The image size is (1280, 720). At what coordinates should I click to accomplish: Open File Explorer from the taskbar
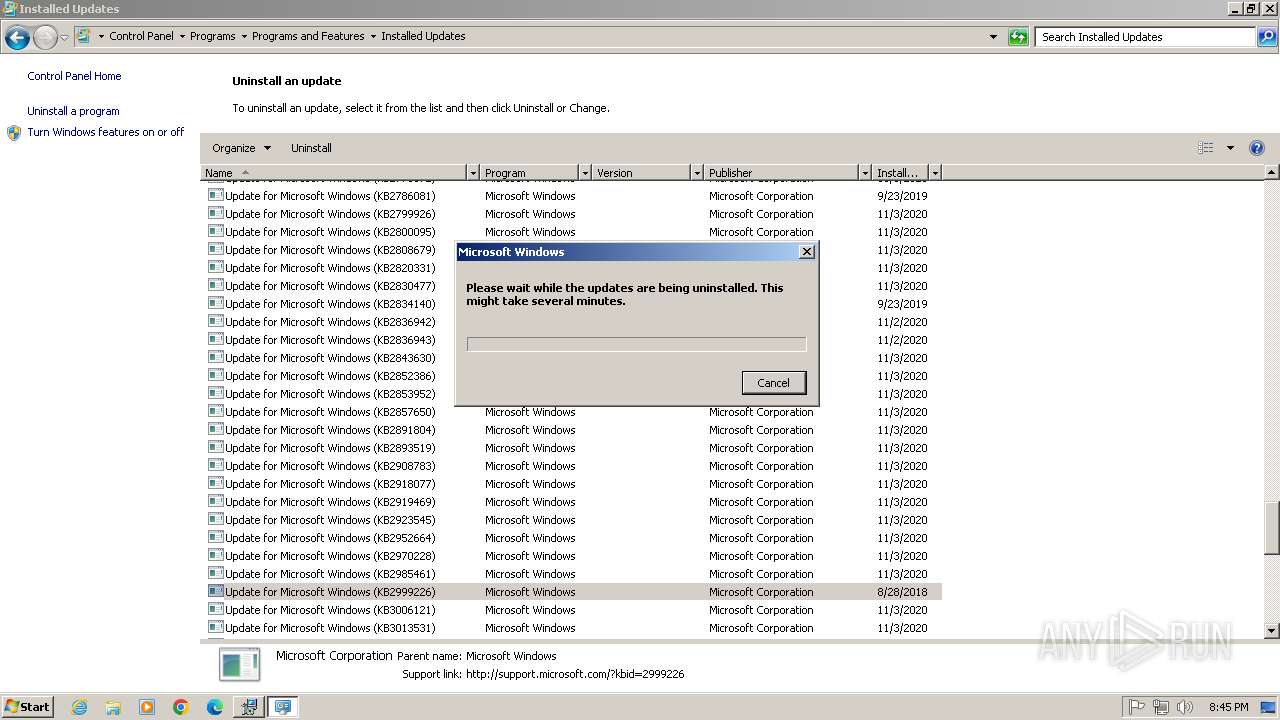point(113,707)
